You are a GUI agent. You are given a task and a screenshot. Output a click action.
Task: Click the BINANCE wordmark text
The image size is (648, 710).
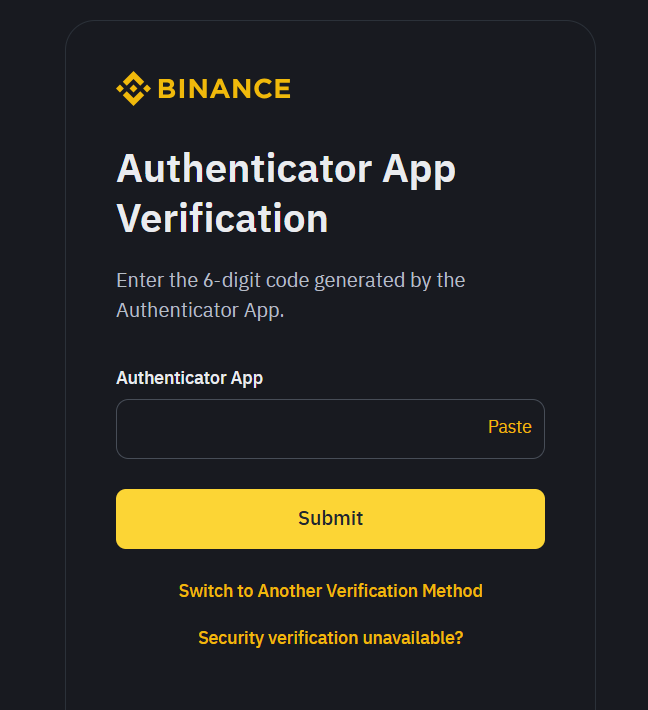click(x=224, y=89)
